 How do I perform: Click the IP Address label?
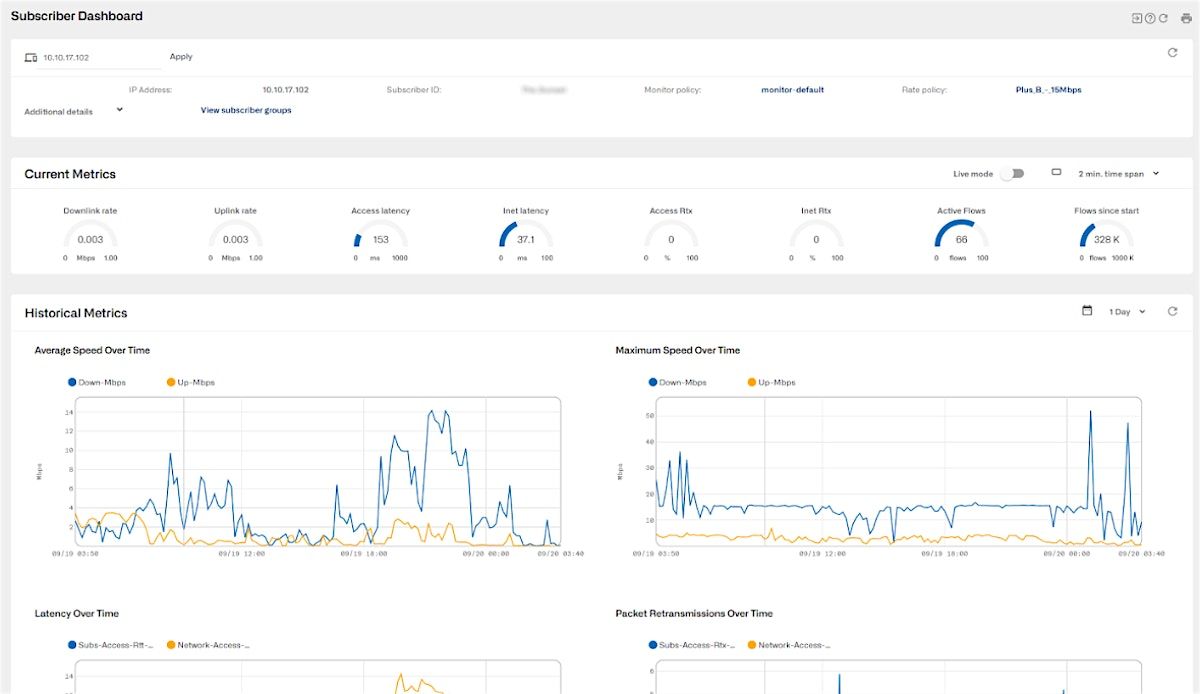pyautogui.click(x=151, y=90)
